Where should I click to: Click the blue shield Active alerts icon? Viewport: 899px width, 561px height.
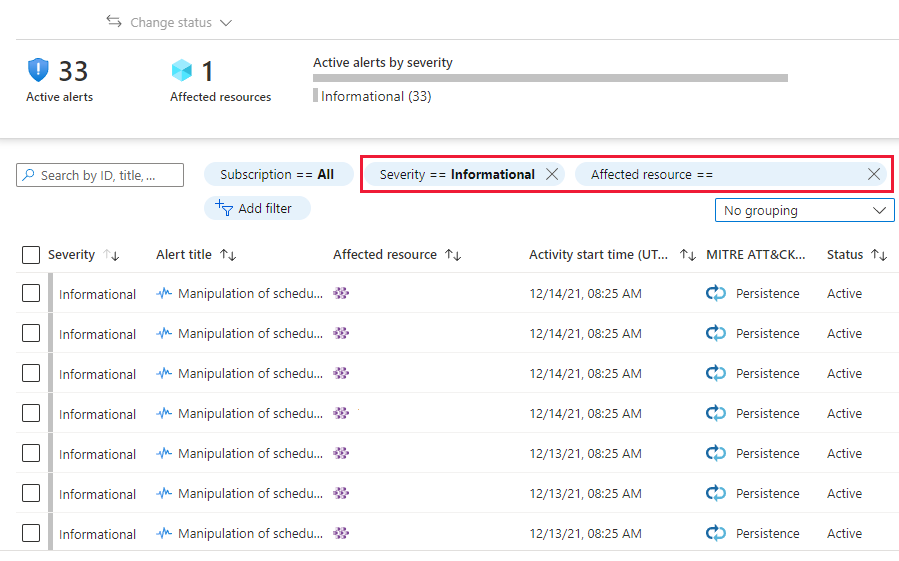[38, 71]
